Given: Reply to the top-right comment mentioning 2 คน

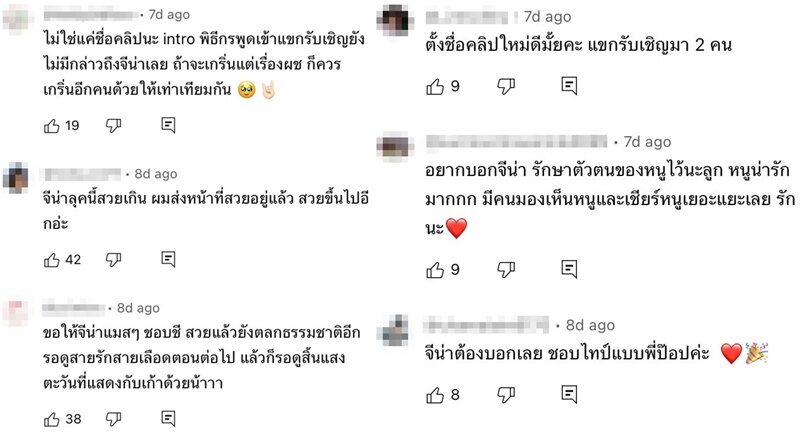Looking at the screenshot, I should point(569,86).
